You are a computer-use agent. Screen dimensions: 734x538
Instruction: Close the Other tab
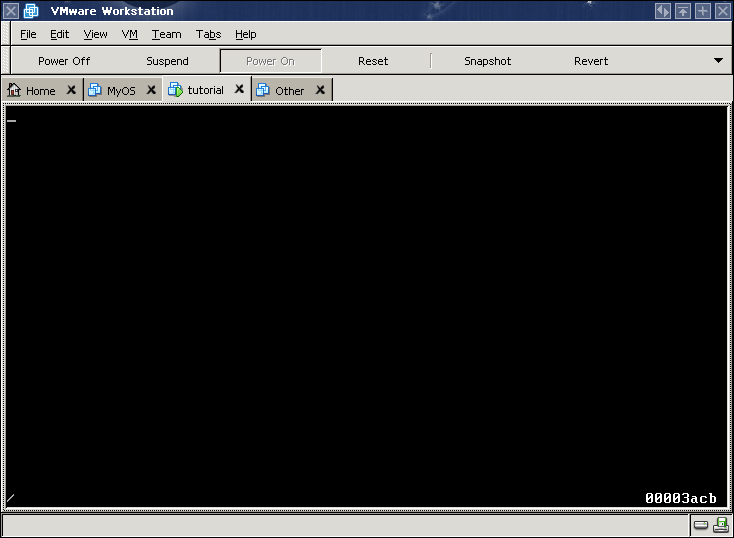pyautogui.click(x=320, y=89)
